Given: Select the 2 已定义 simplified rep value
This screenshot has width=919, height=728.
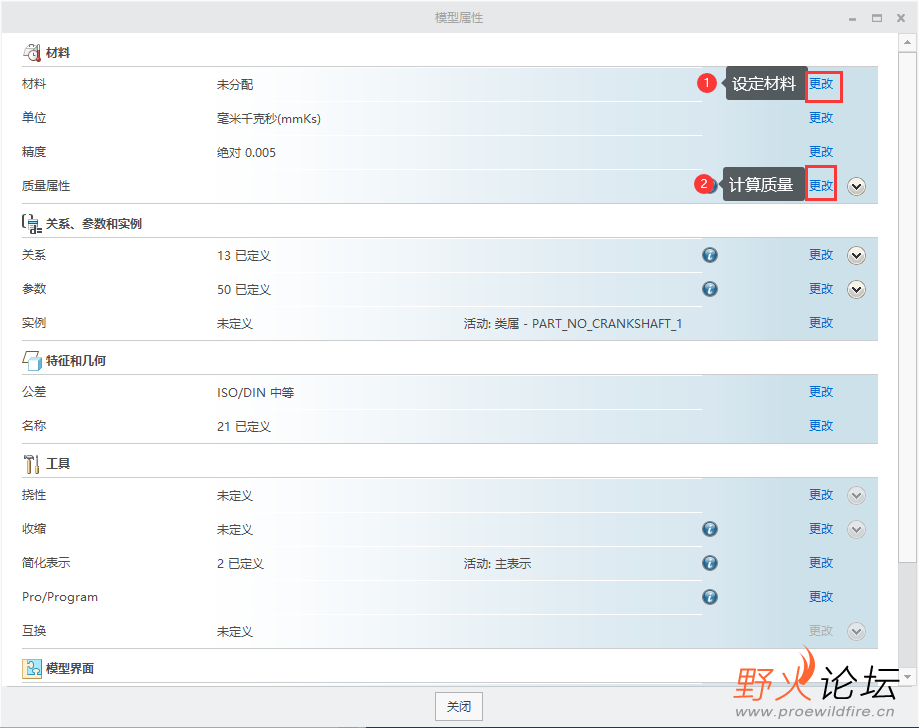Looking at the screenshot, I should [240, 563].
